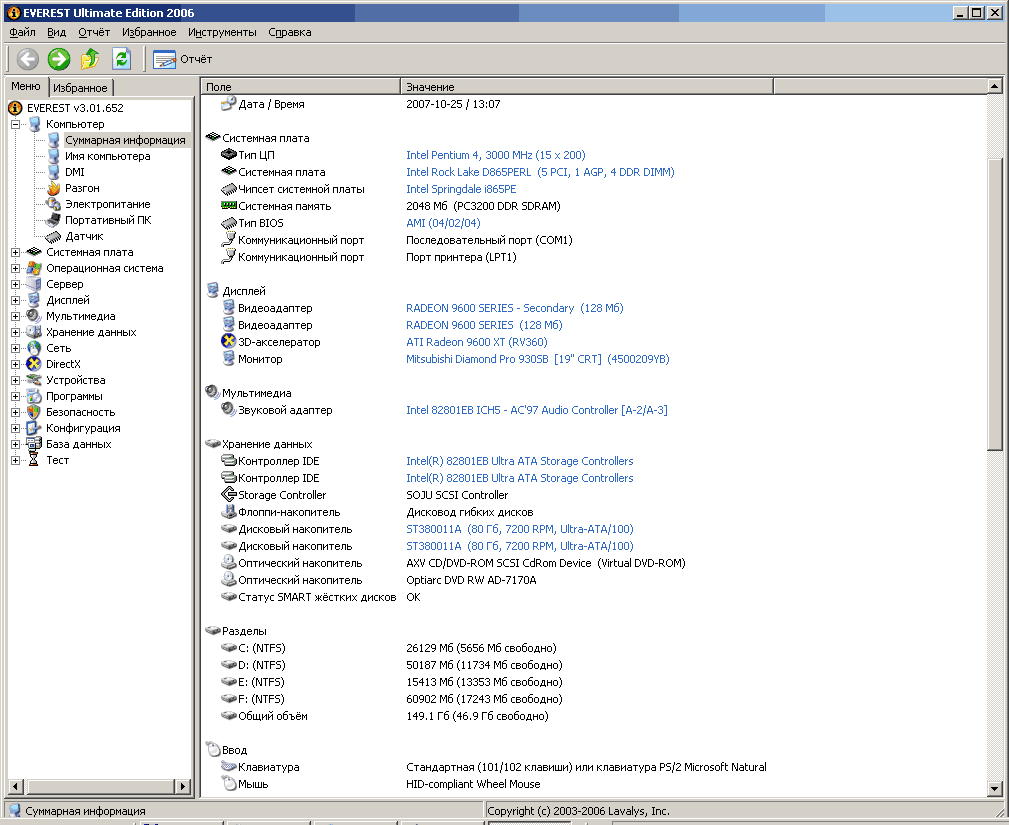Select Суммарная информация tree item
Image resolution: width=1009 pixels, height=825 pixels.
(125, 140)
